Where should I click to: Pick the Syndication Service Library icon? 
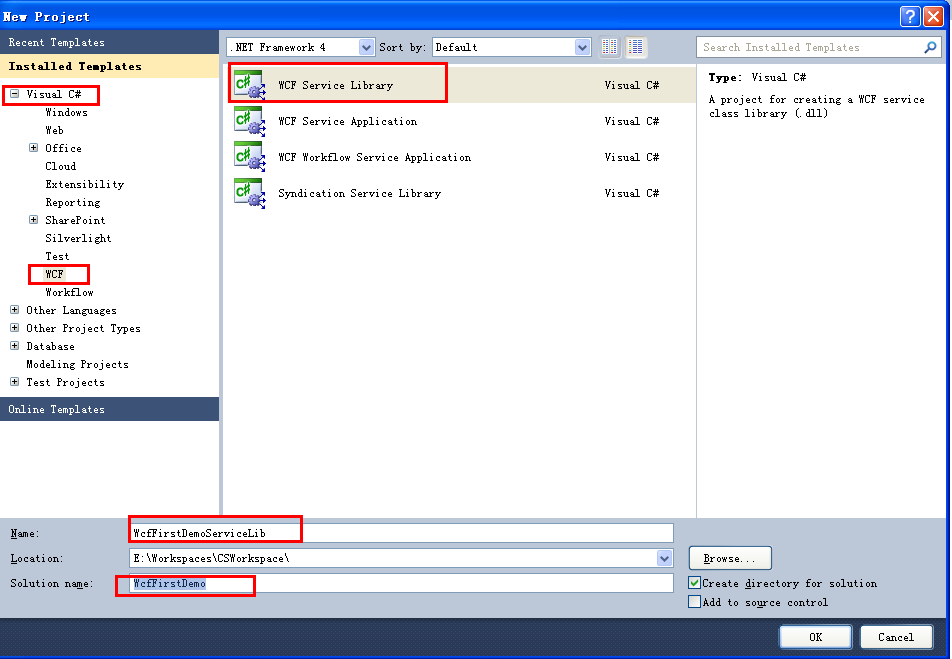tap(248, 193)
